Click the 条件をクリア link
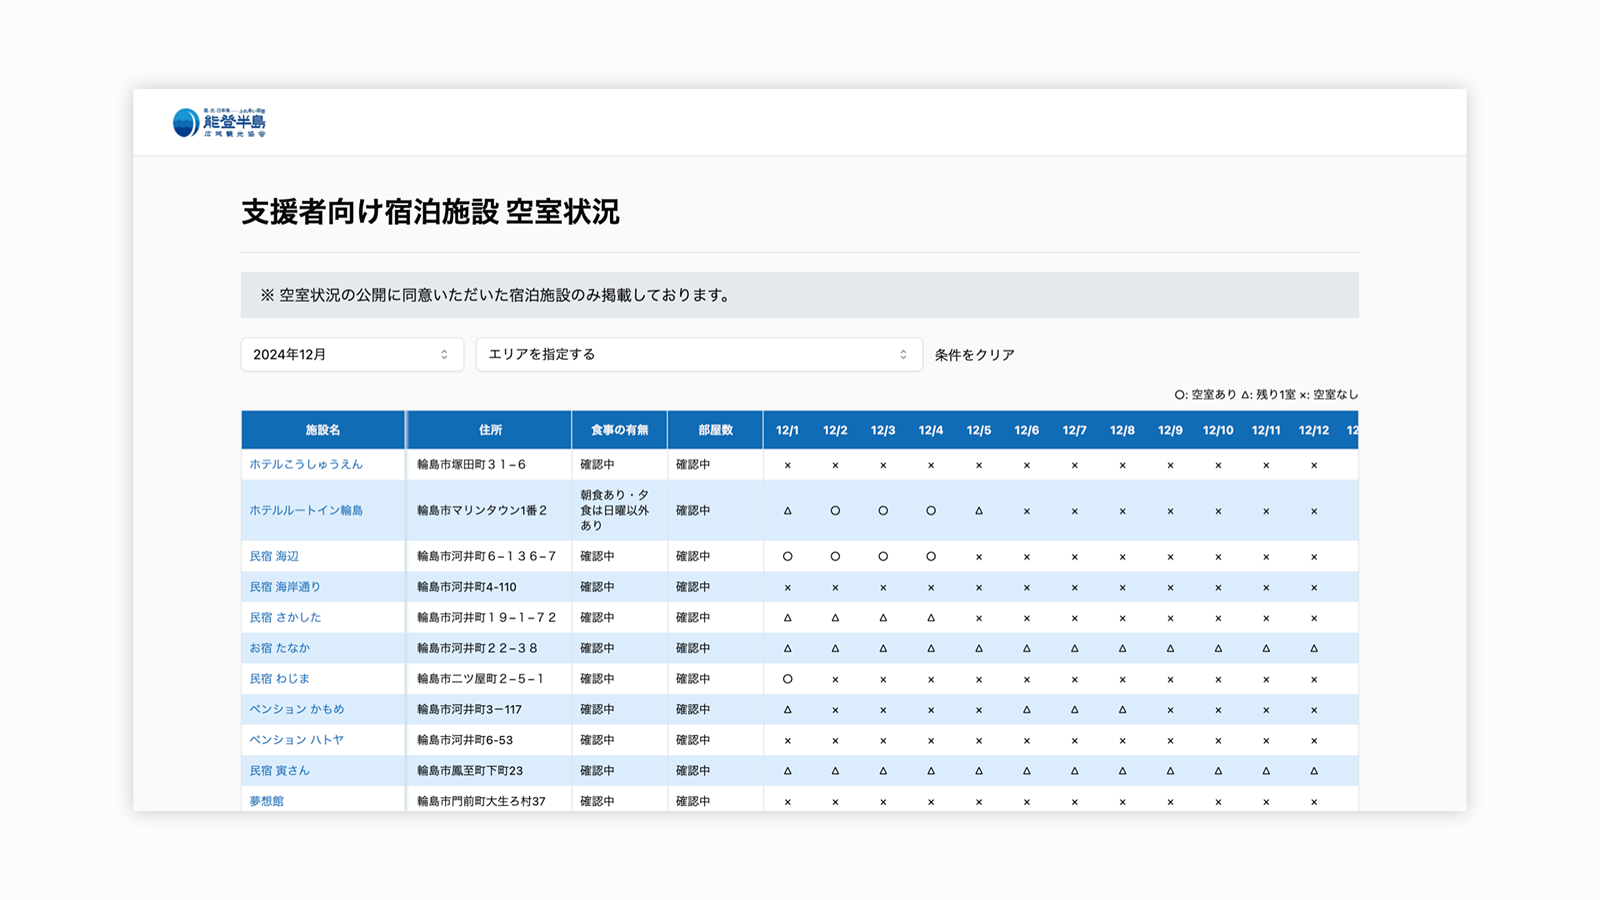The height and width of the screenshot is (900, 1600). point(974,355)
